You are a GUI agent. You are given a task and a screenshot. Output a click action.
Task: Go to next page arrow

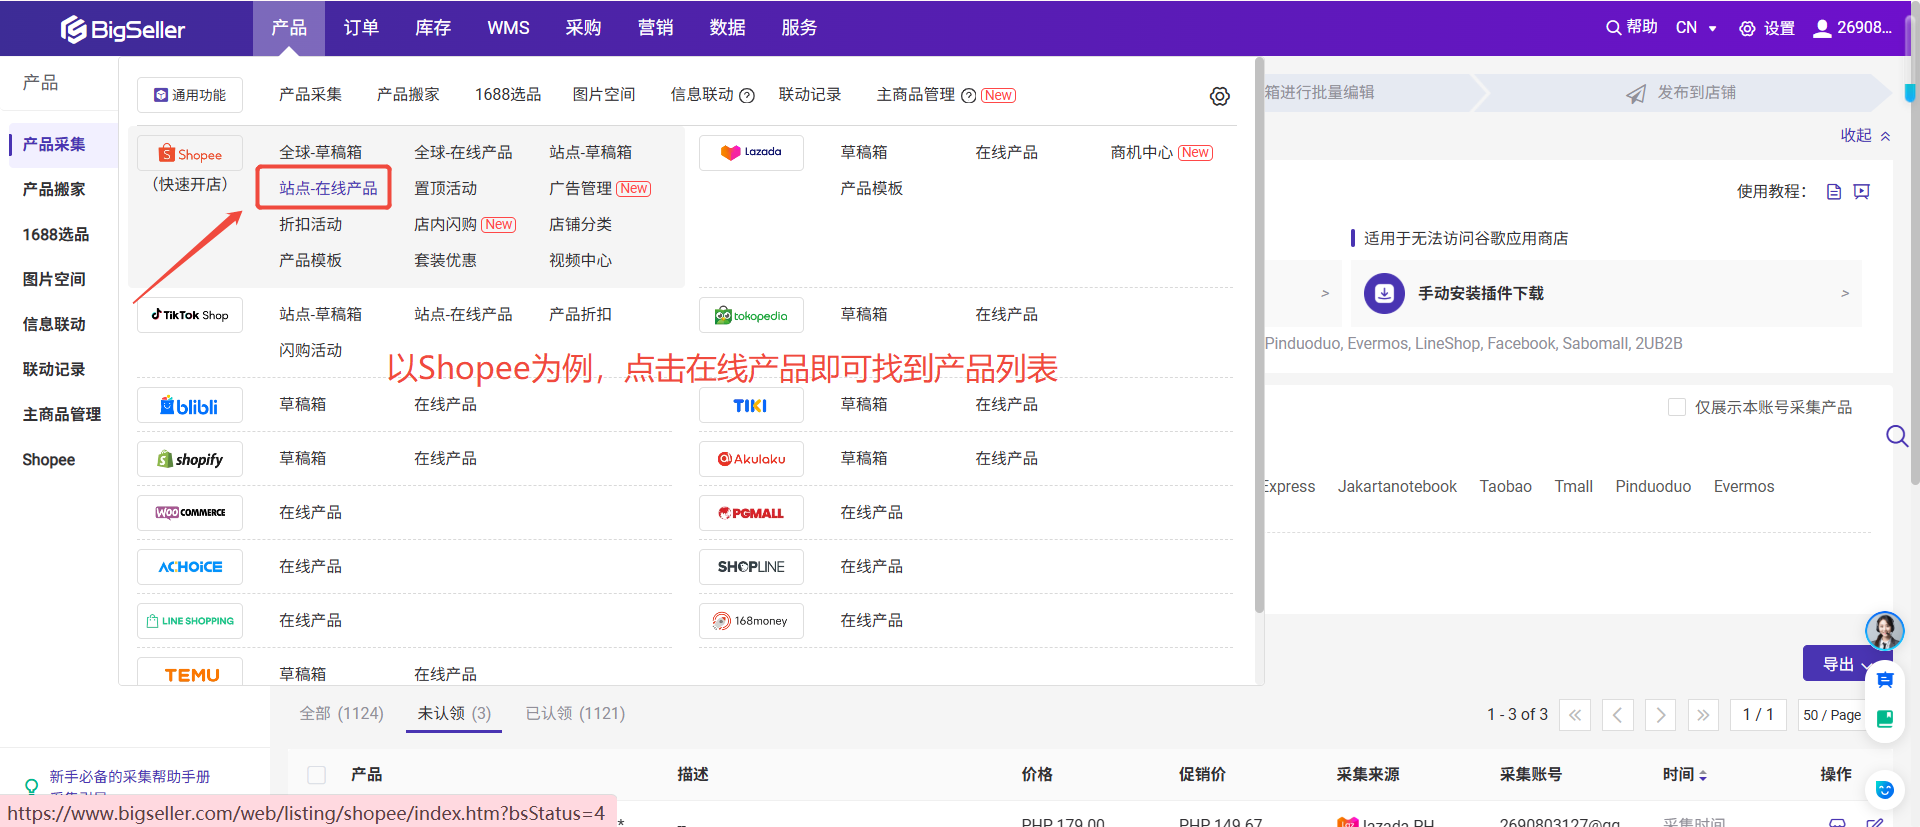click(1660, 715)
